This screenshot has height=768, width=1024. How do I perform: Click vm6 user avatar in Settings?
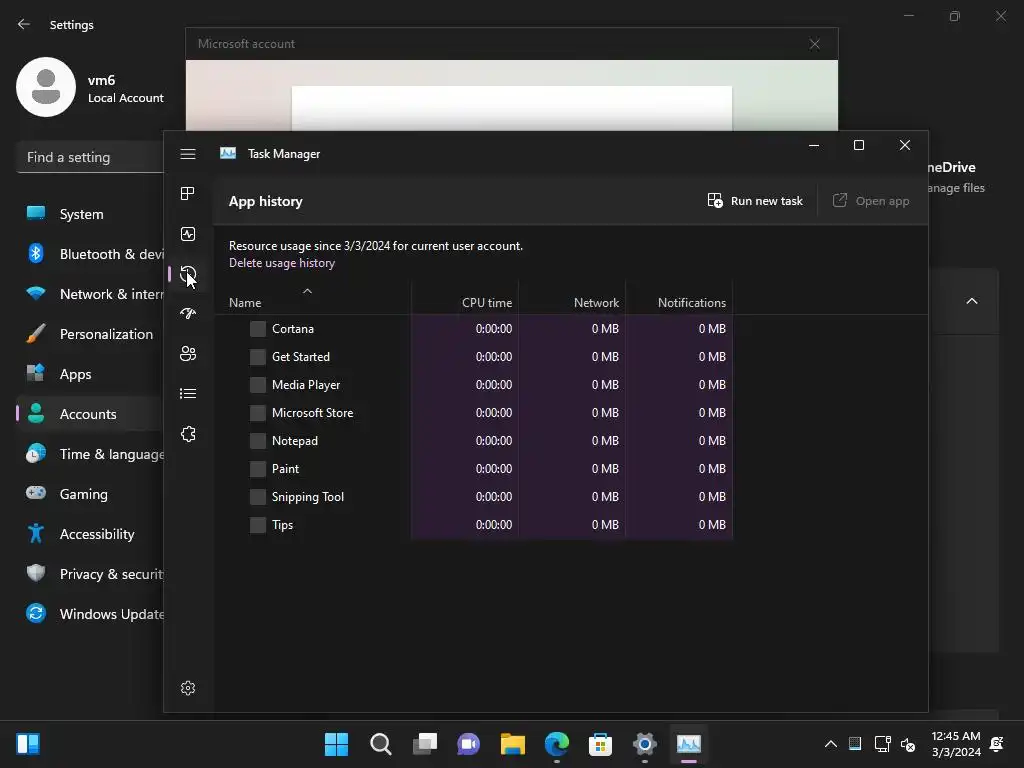click(46, 87)
